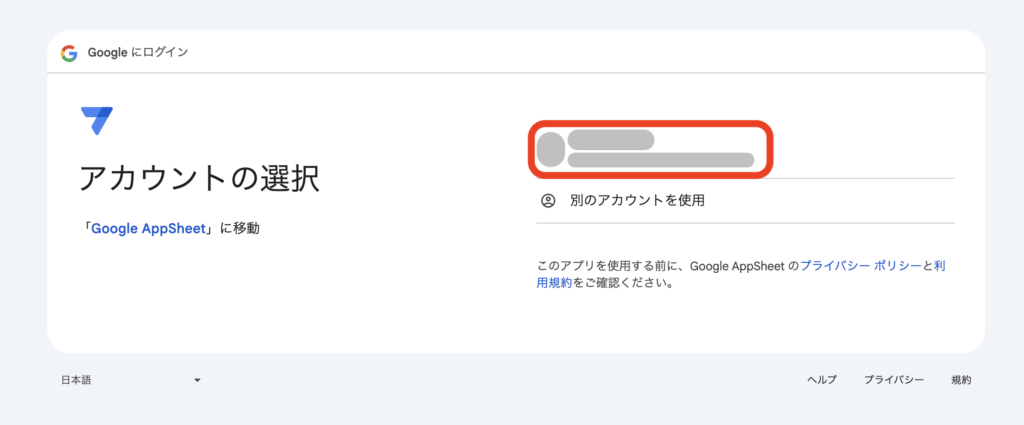1024x425 pixels.
Task: Click 規約 in the footer
Action: click(x=961, y=380)
